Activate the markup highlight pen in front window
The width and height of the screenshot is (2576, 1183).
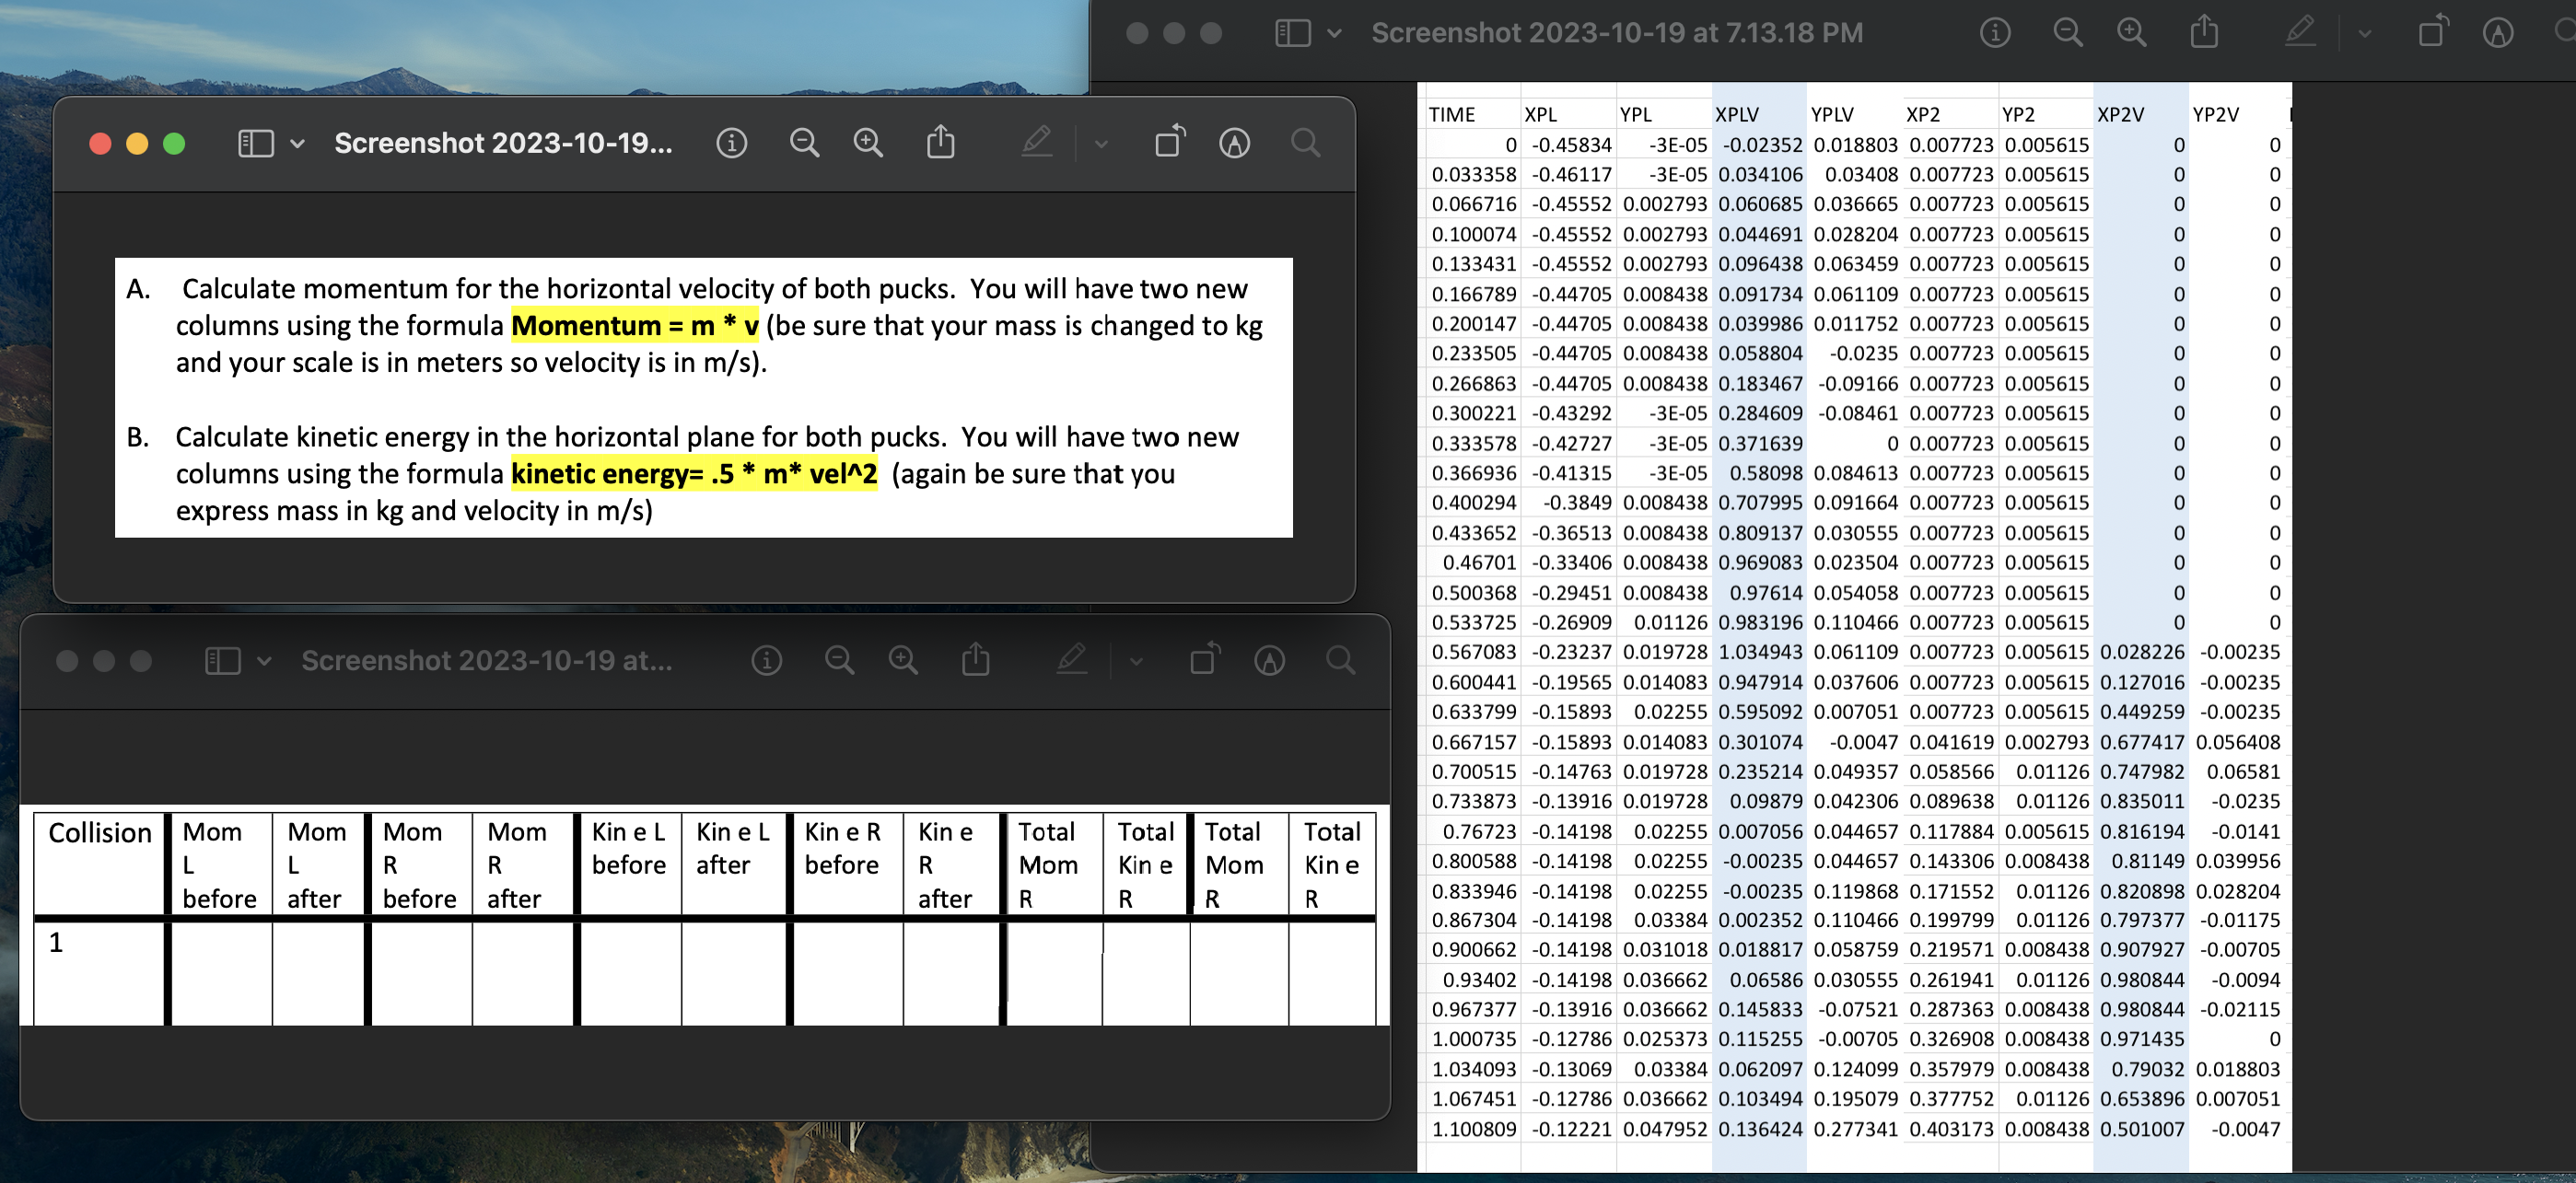(1037, 143)
